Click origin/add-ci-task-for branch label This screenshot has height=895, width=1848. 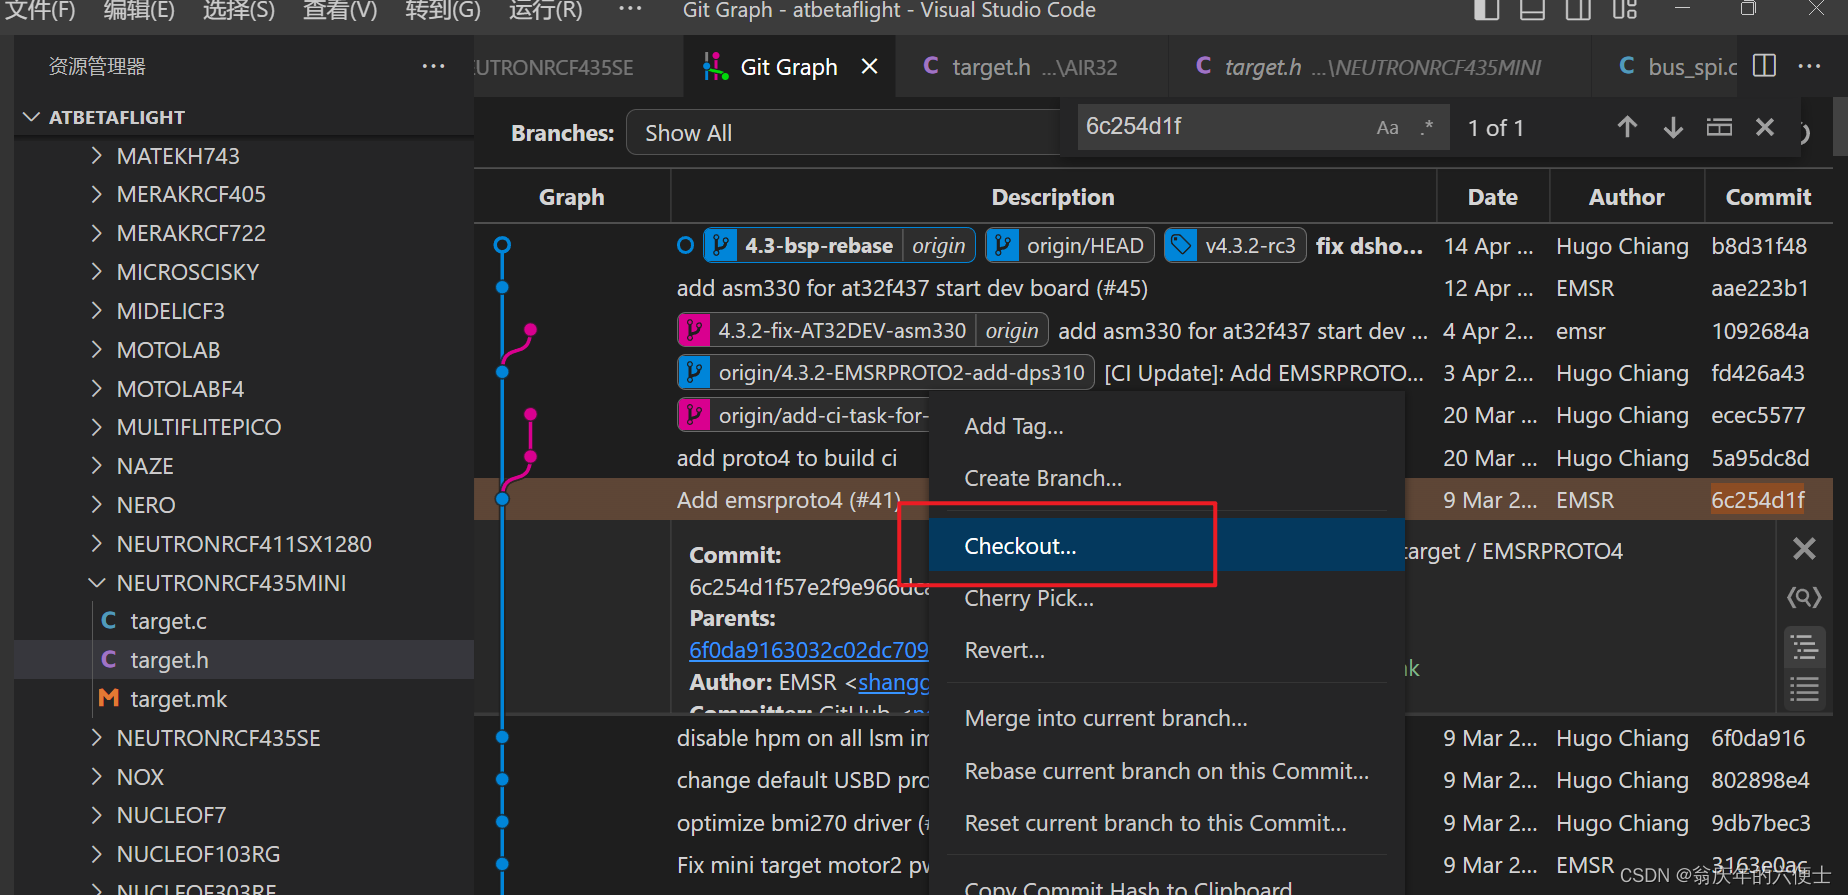click(804, 415)
